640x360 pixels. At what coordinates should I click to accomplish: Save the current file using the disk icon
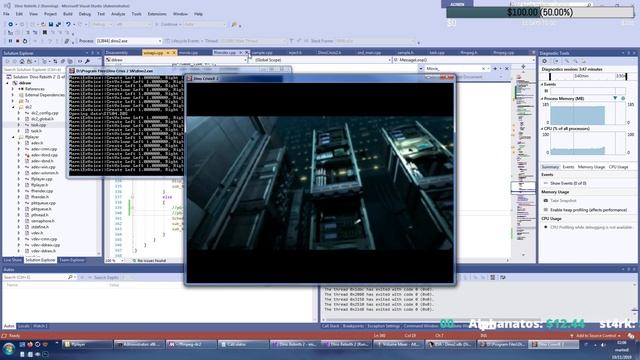(x=51, y=24)
